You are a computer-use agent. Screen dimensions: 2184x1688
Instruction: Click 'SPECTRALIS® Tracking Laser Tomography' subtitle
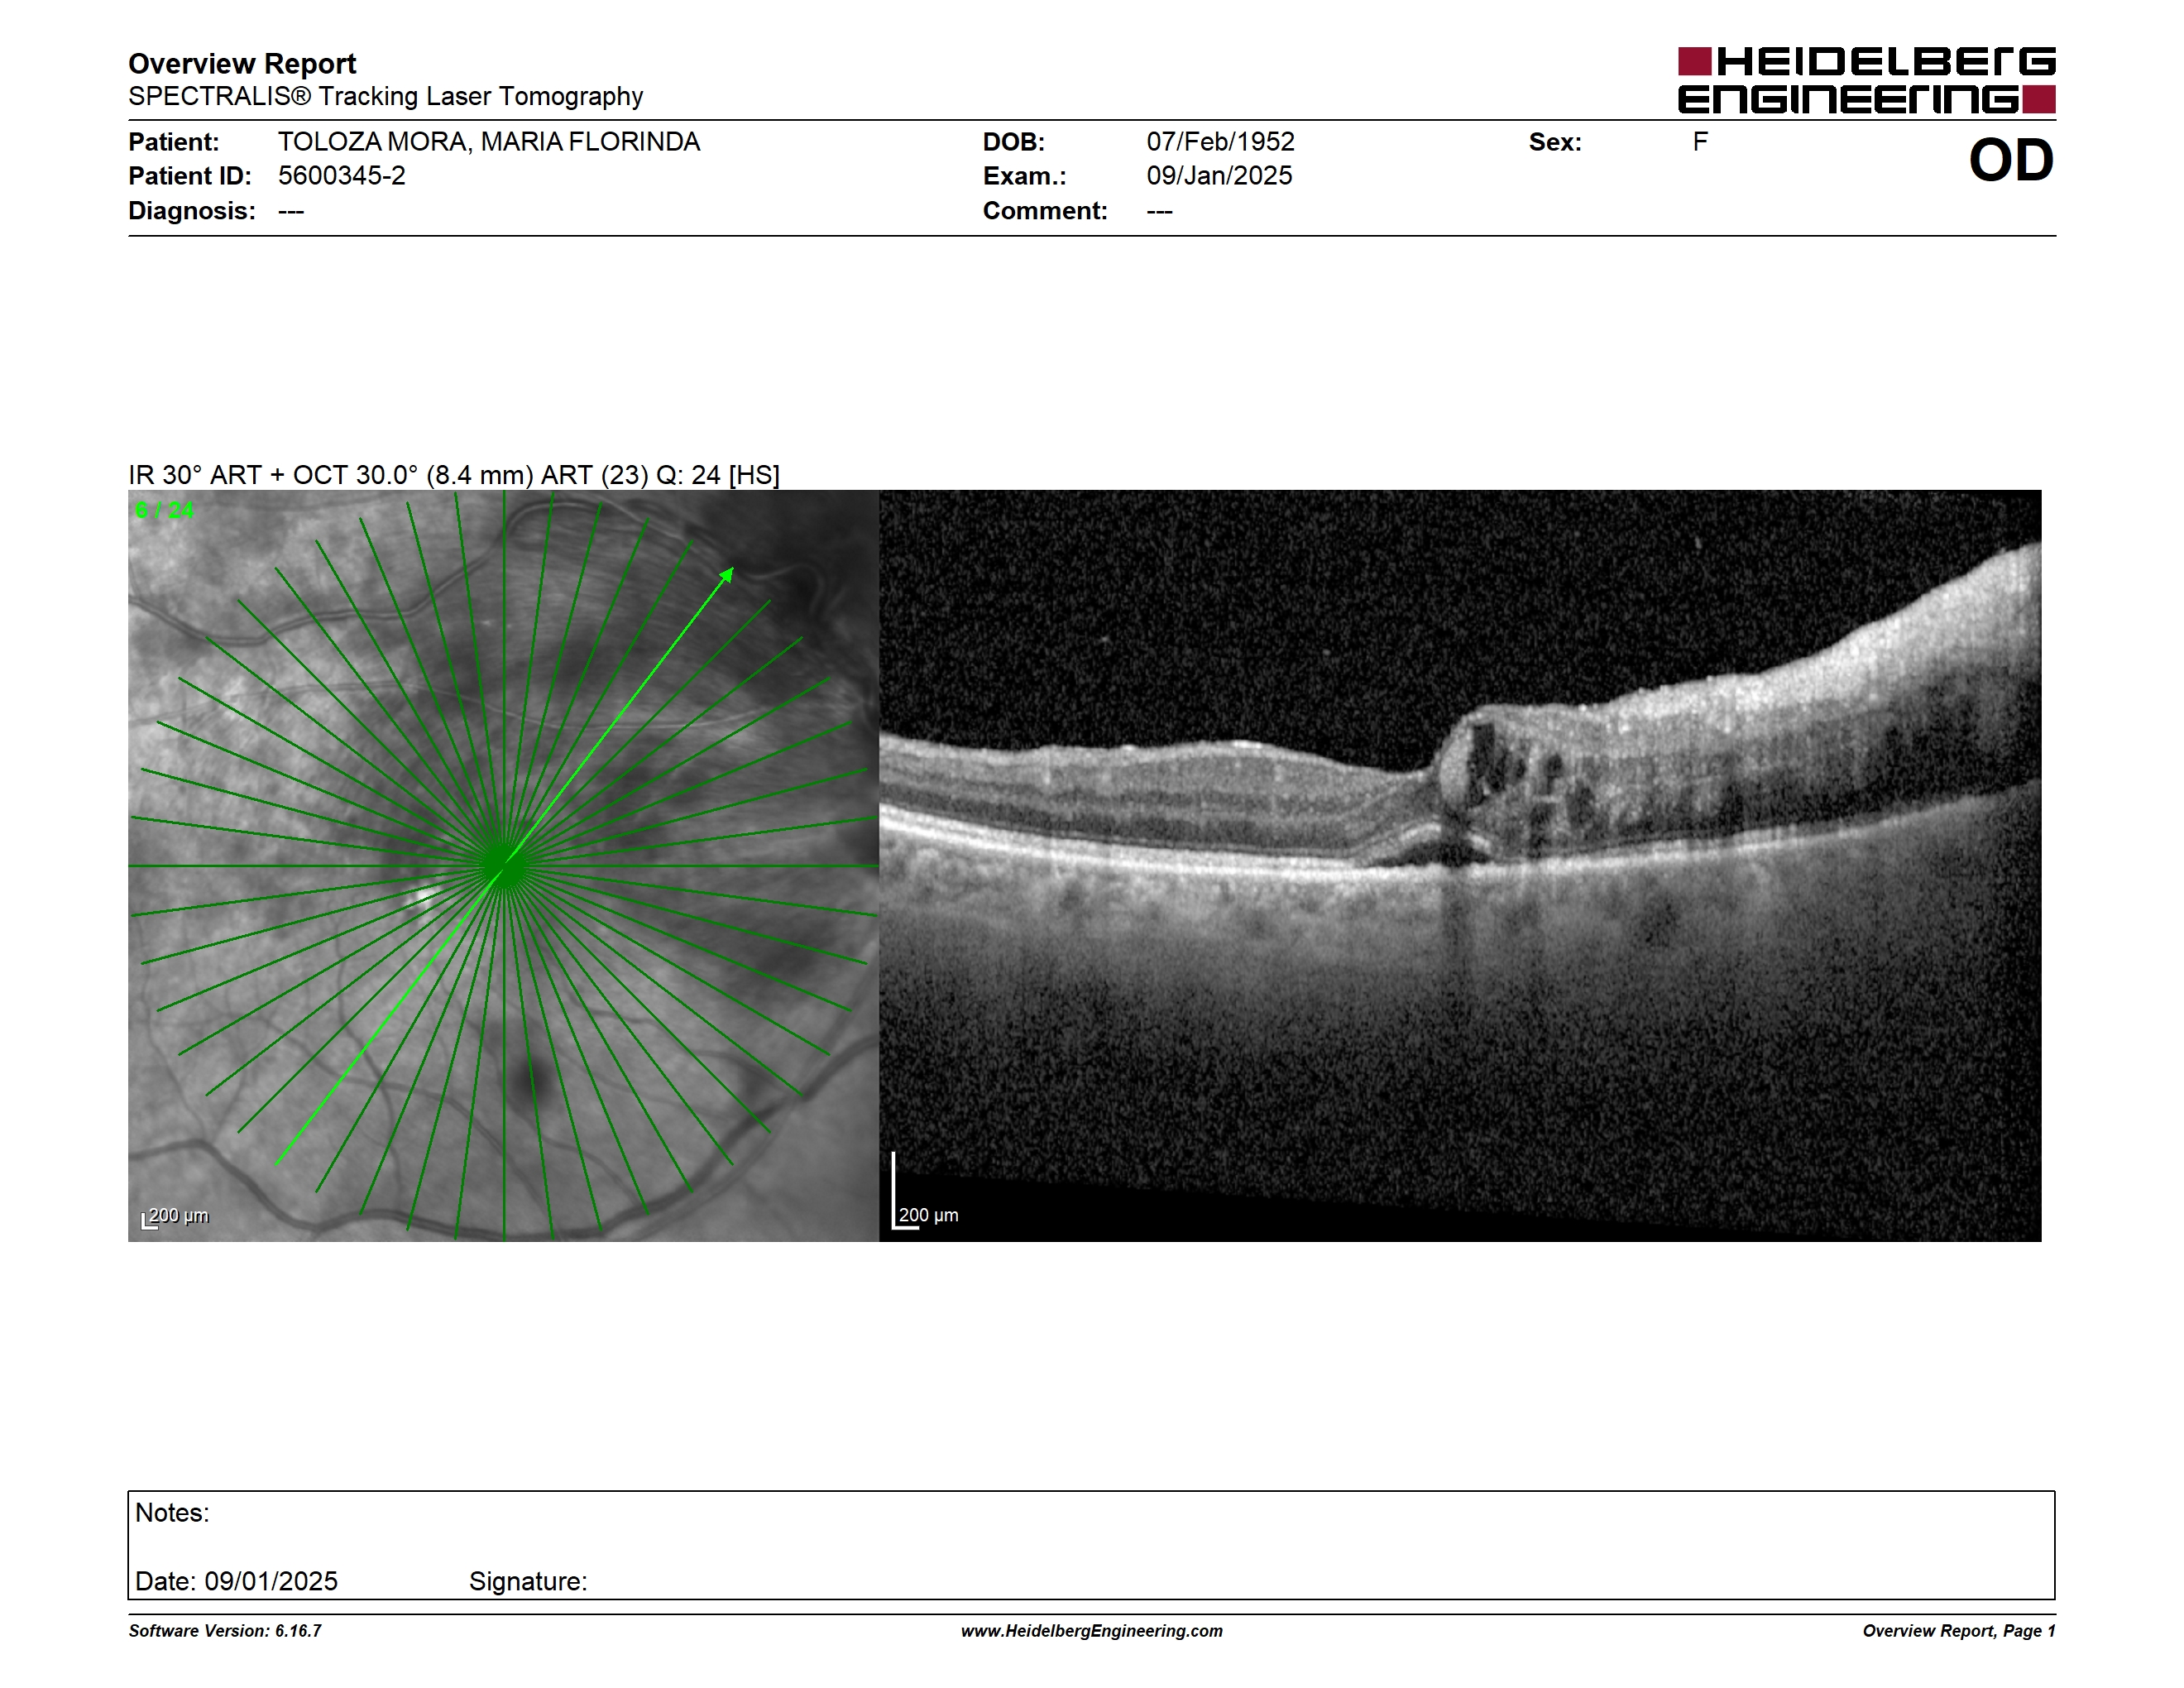pyautogui.click(x=385, y=97)
